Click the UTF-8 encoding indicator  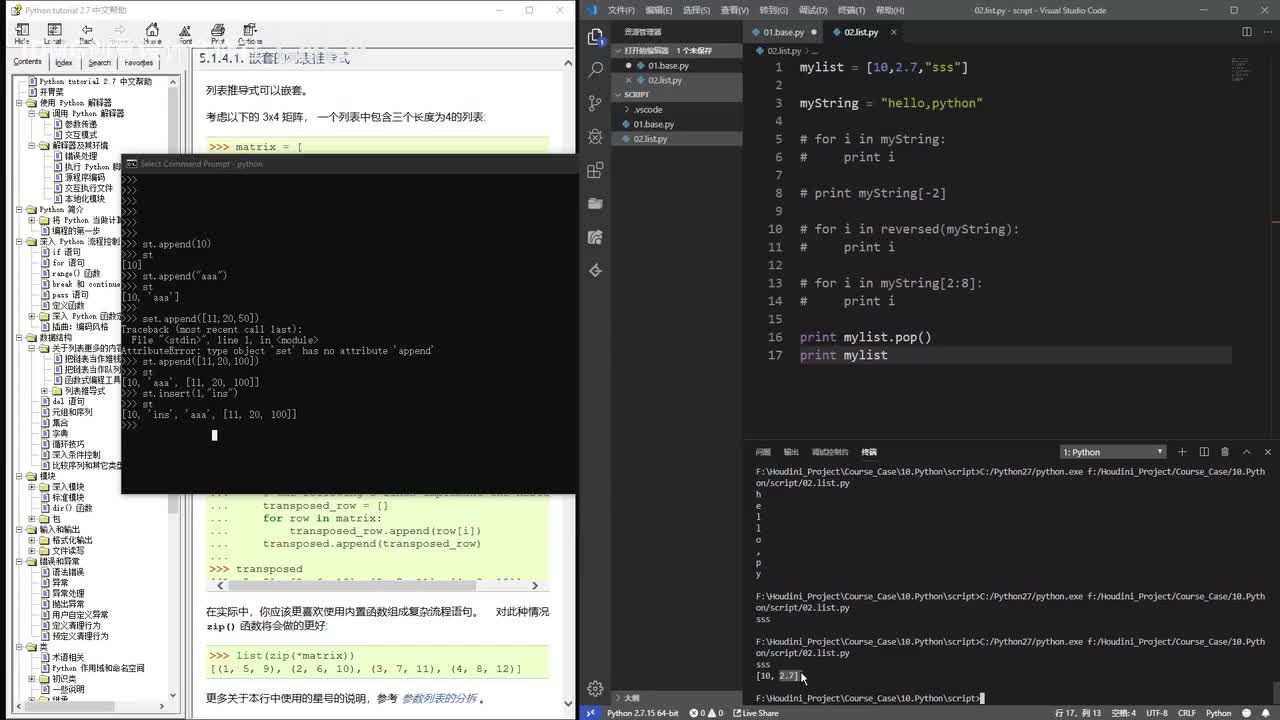(1156, 713)
